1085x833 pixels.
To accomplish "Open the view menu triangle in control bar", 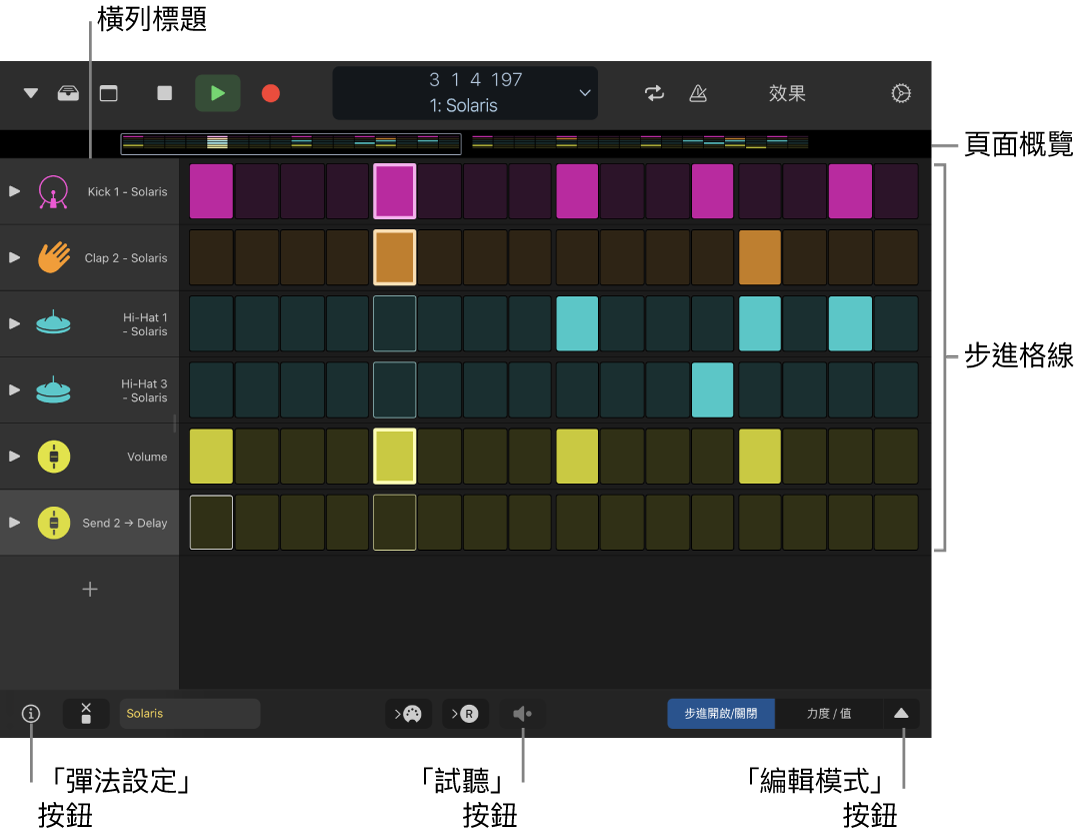I will tap(30, 93).
